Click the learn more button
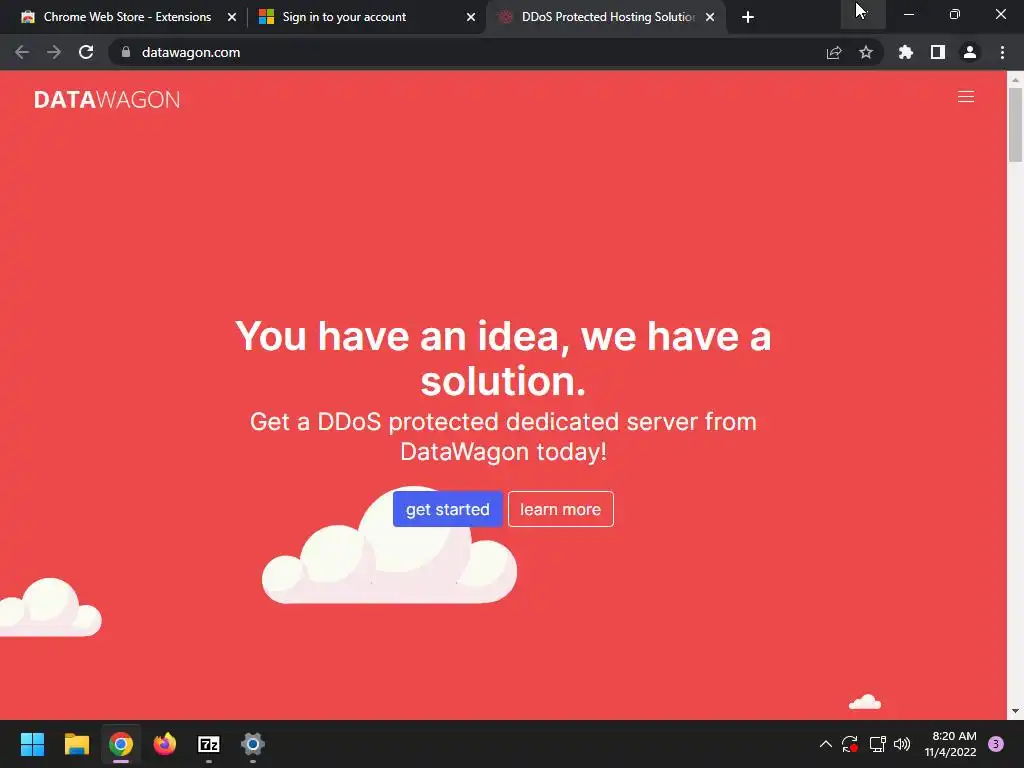 pyautogui.click(x=560, y=509)
